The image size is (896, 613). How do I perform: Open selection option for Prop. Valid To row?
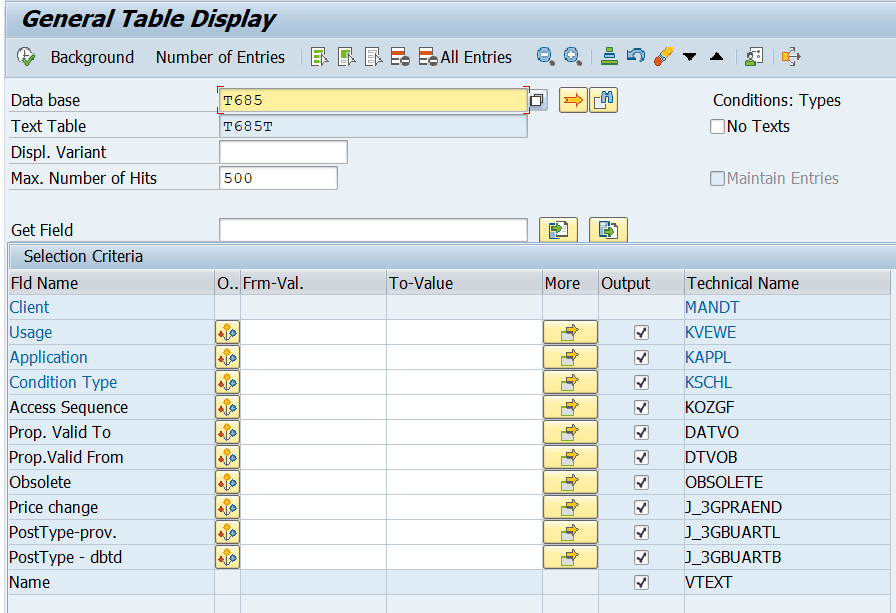tap(227, 432)
